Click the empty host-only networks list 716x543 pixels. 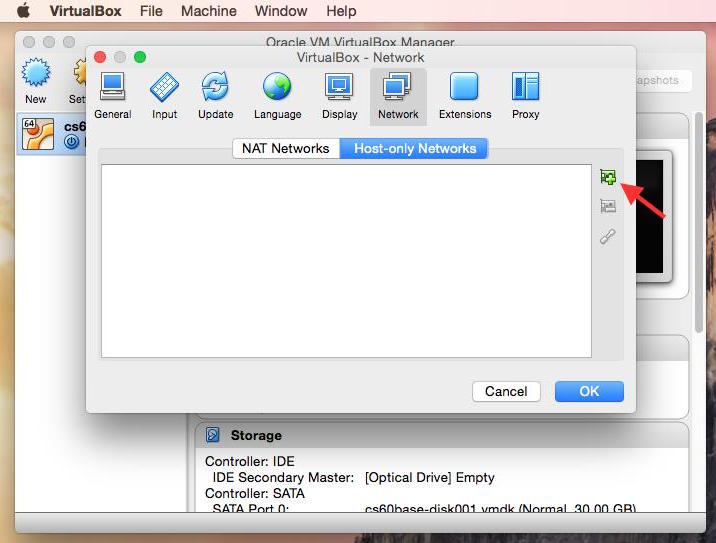click(345, 260)
